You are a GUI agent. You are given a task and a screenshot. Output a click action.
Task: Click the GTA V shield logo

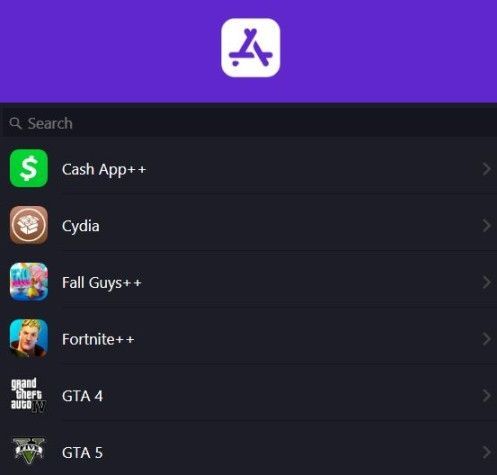click(x=28, y=451)
